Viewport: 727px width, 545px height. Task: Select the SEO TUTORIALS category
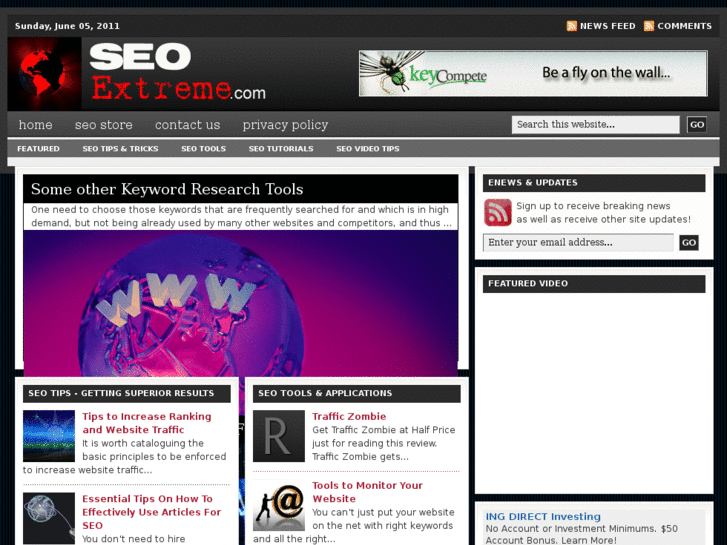281,149
